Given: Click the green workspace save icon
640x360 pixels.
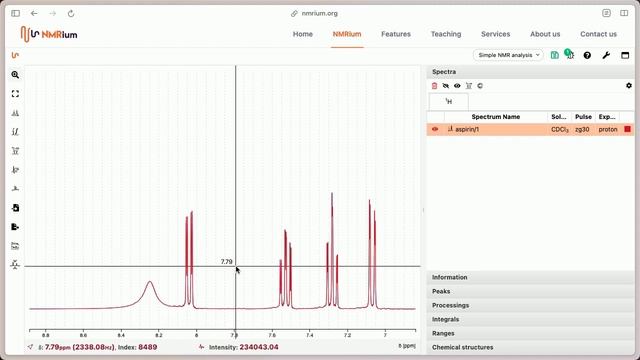Looking at the screenshot, I should click(554, 55).
